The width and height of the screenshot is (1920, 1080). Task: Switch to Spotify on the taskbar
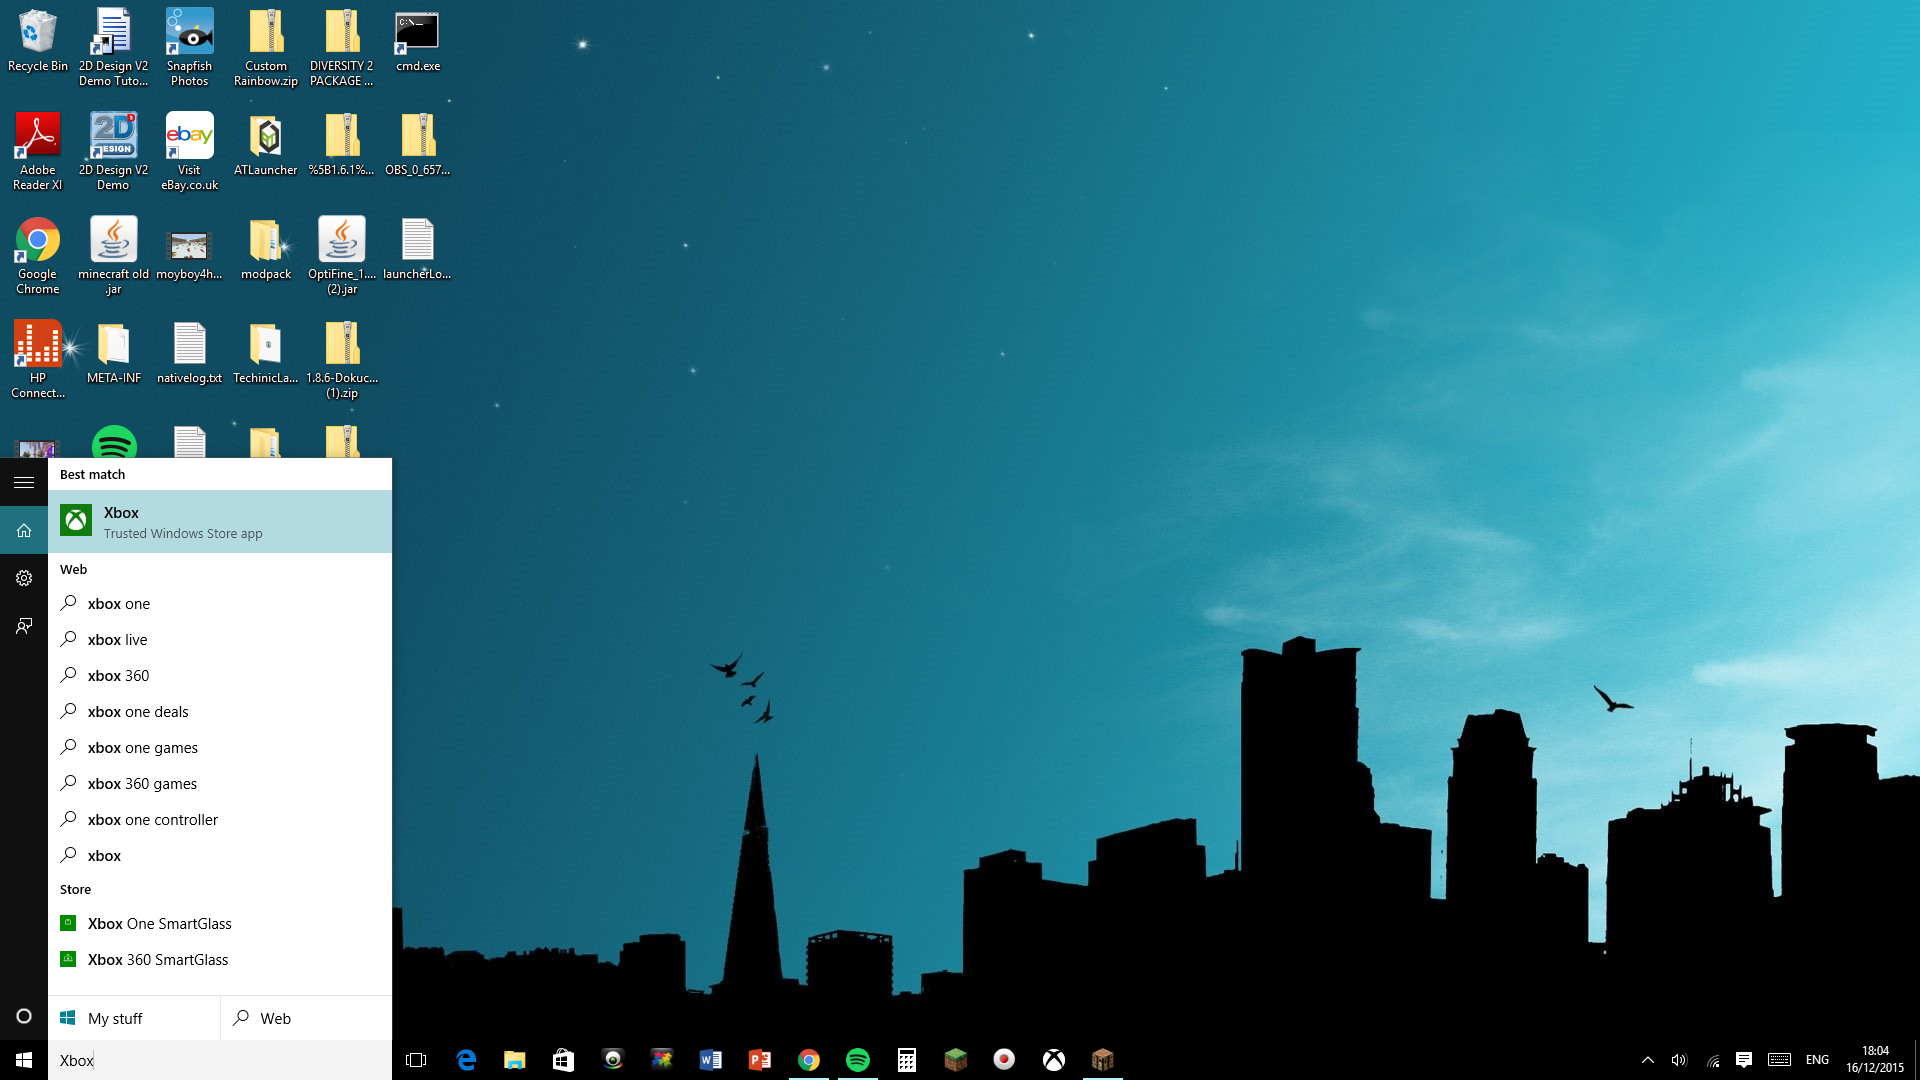coord(858,1060)
